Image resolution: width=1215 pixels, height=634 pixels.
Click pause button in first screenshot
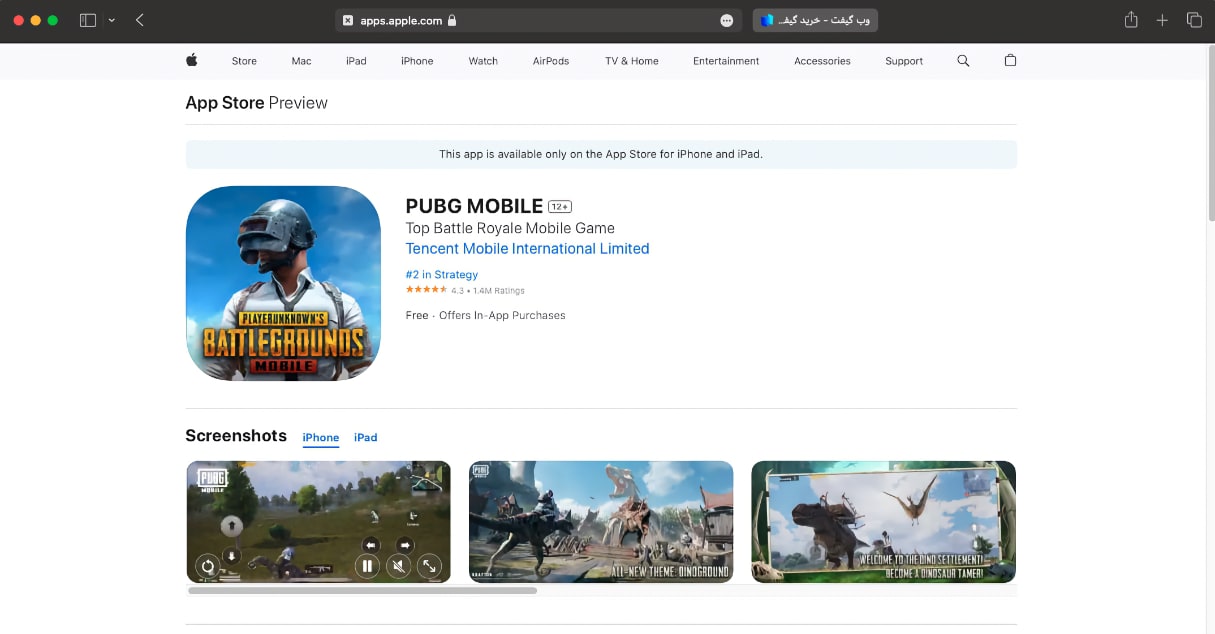[367, 566]
